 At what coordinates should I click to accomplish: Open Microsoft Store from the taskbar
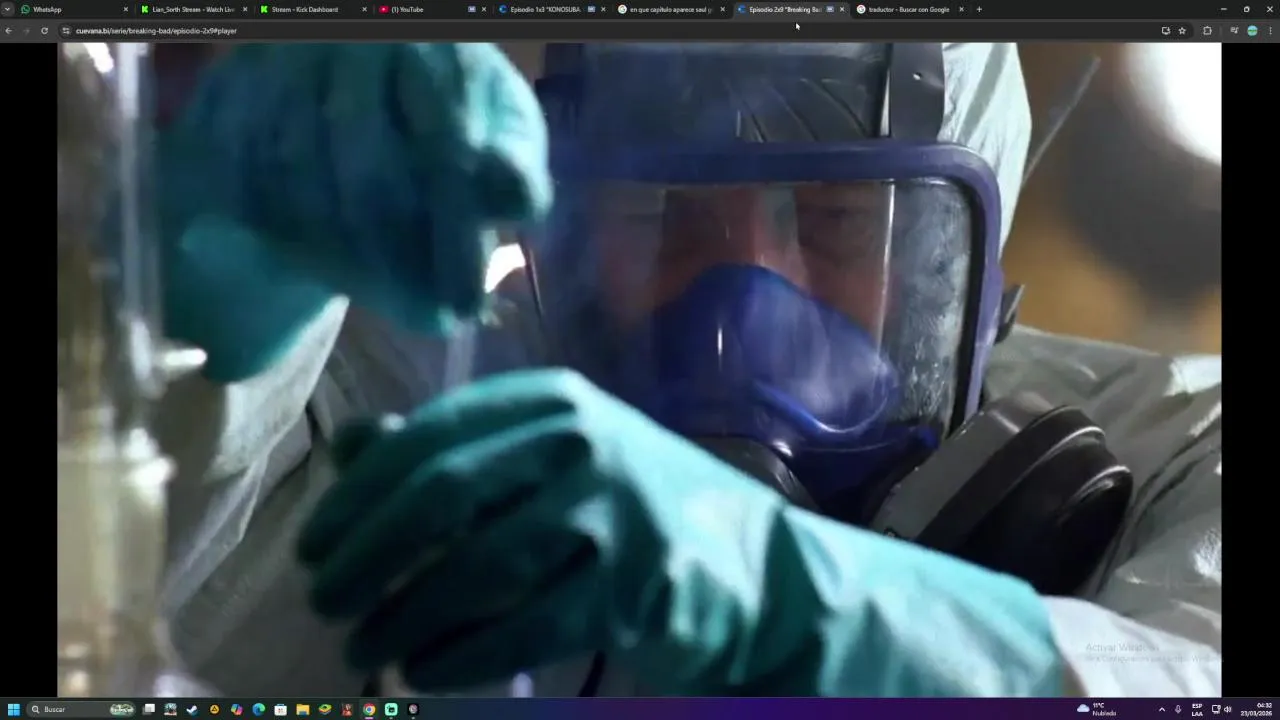[280, 709]
